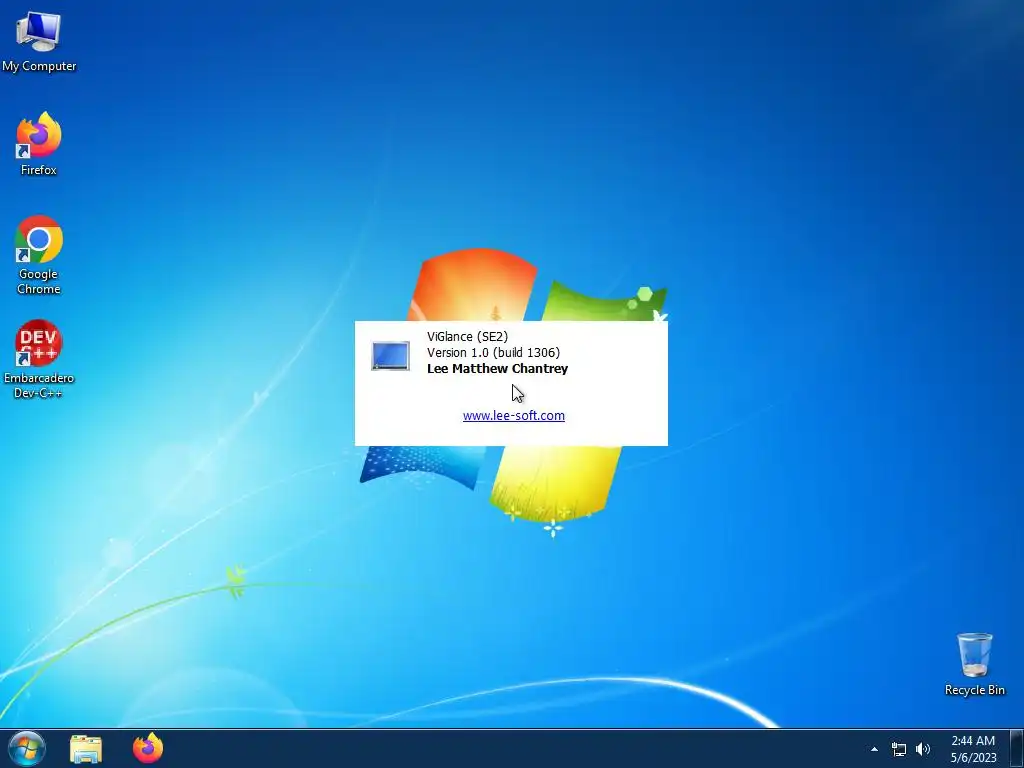Screen dimensions: 1024x768
Task: Select the Recycle Bin icon
Action: 974,664
